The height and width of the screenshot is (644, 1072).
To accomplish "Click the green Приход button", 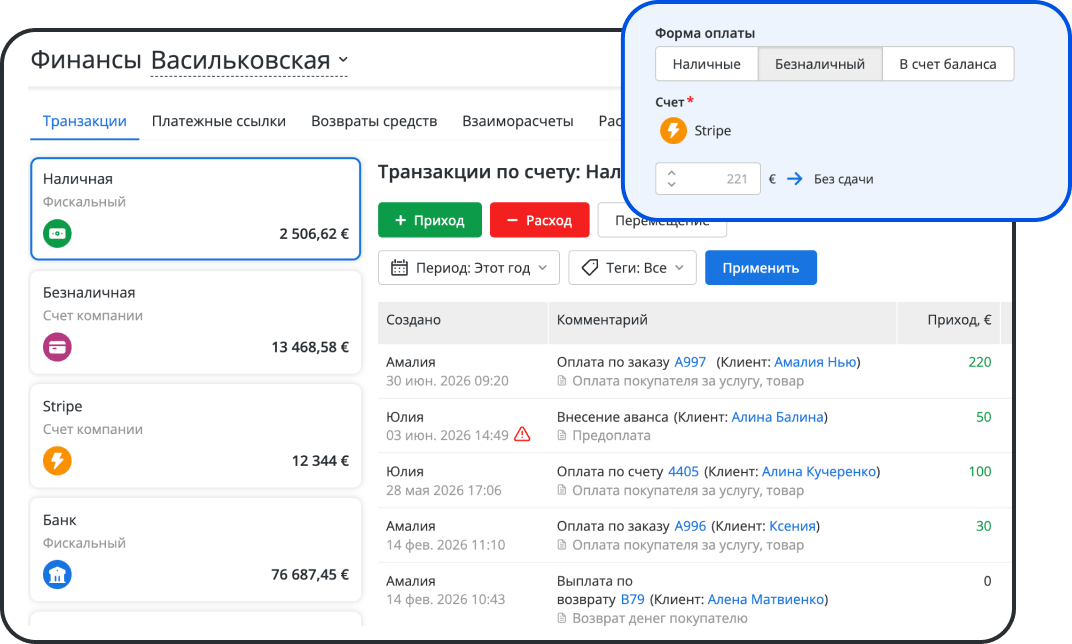I will pos(430,220).
